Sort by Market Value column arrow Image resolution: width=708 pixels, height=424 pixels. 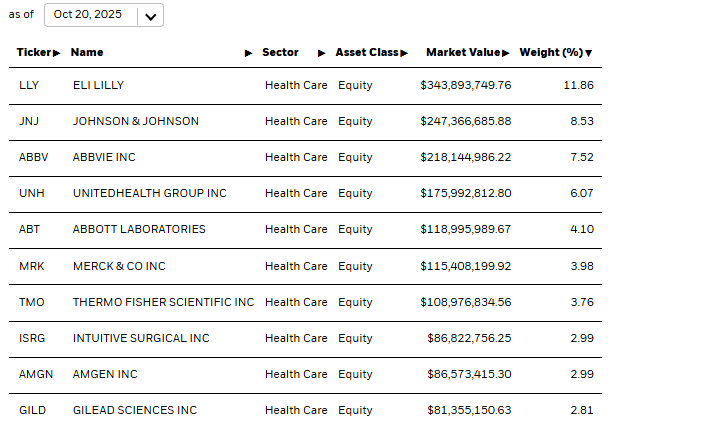tap(506, 53)
